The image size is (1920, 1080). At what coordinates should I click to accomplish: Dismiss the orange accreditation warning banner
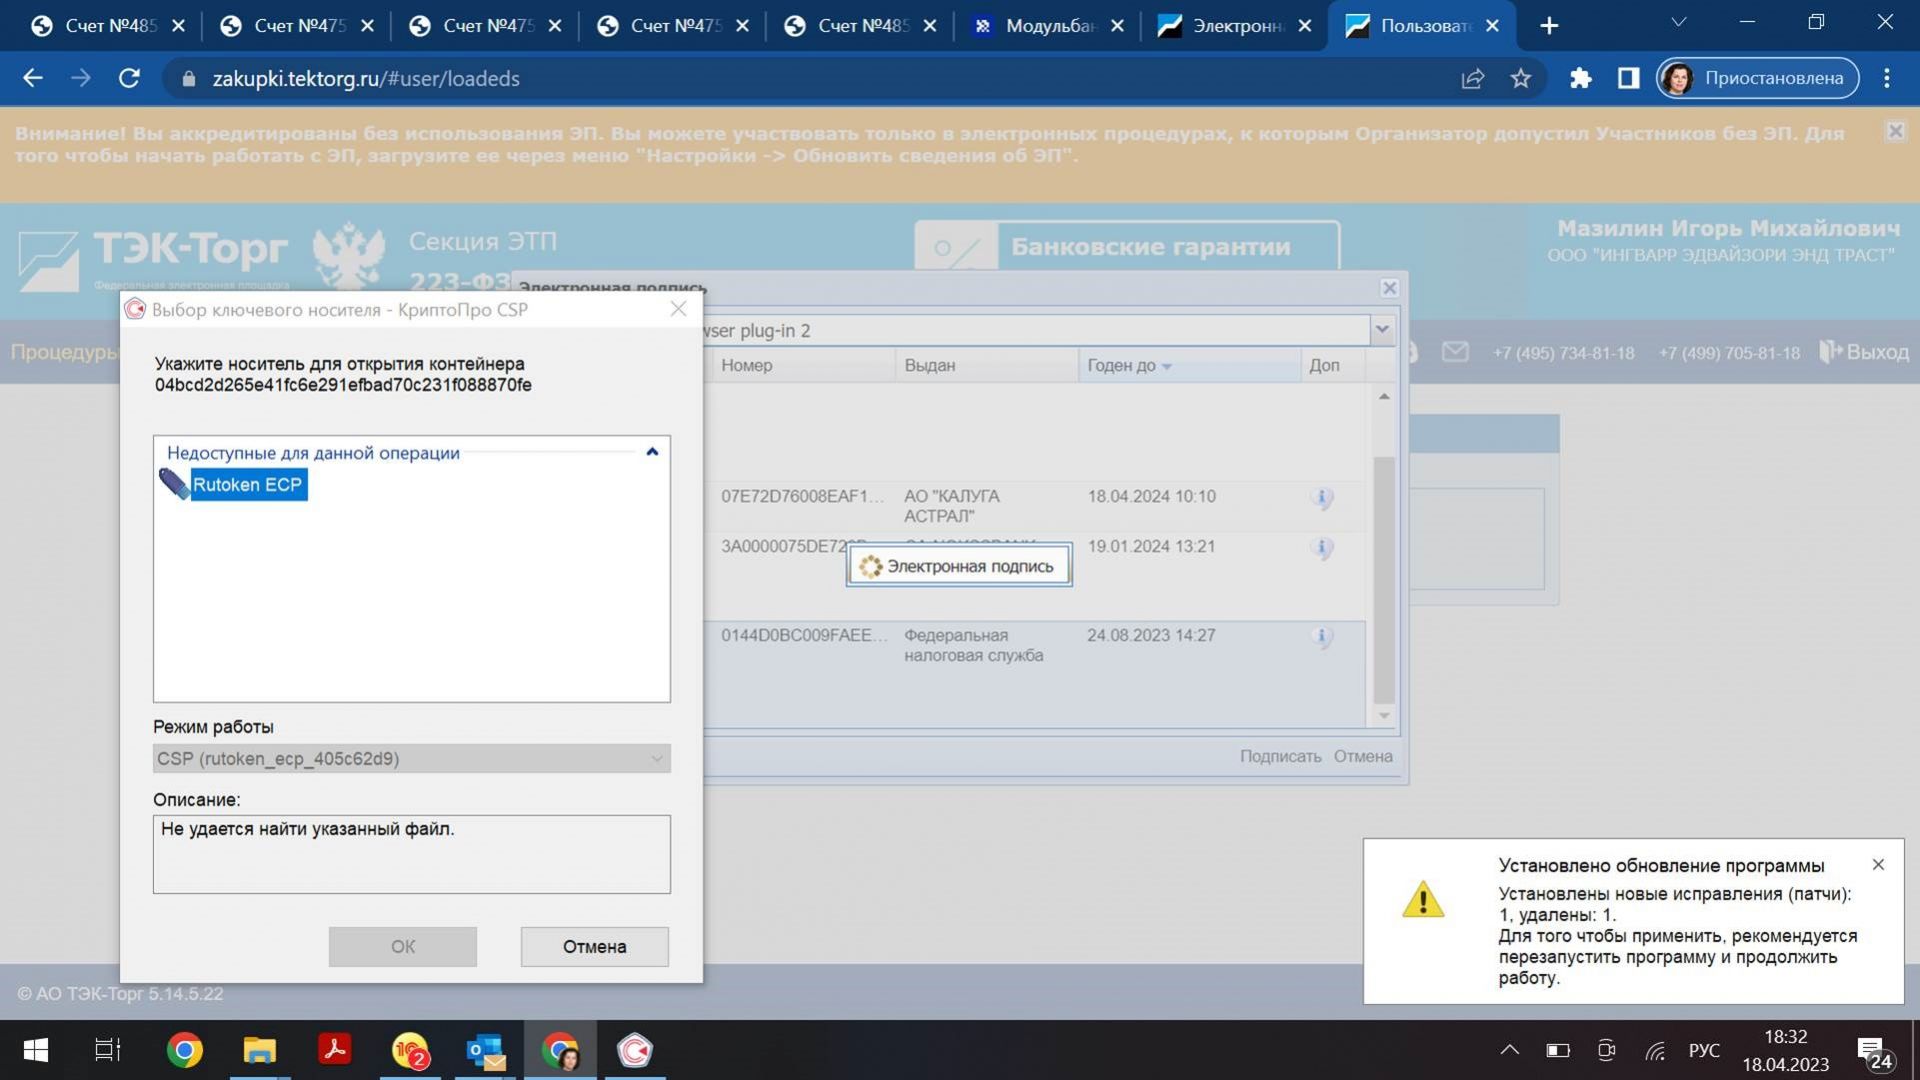click(x=1894, y=131)
